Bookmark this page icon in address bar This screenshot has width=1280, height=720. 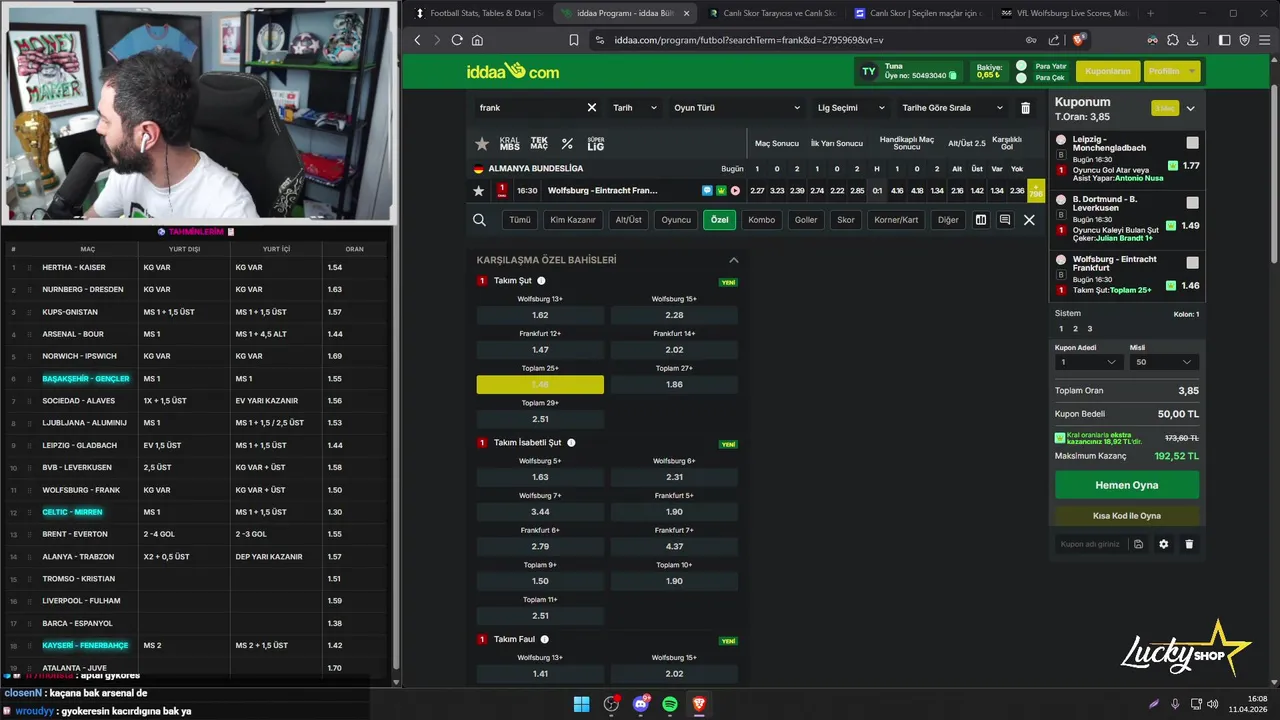tap(574, 40)
